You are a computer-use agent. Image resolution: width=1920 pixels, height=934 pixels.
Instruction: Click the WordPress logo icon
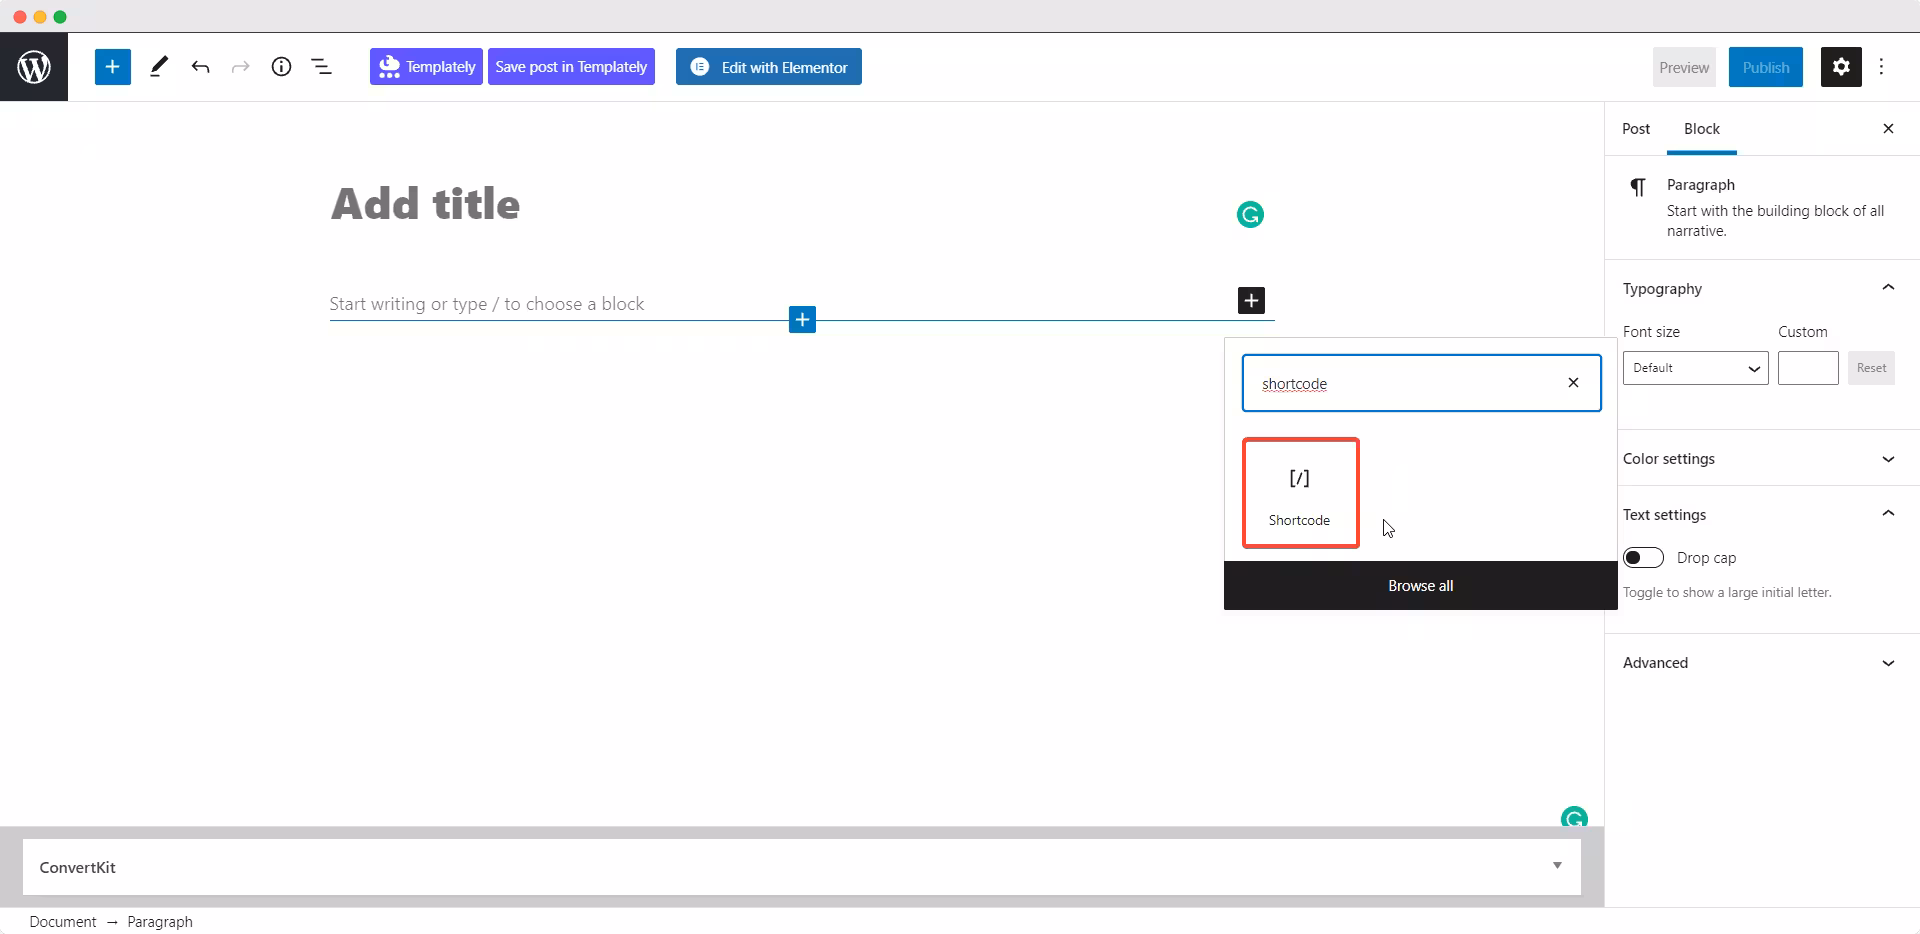click(34, 67)
